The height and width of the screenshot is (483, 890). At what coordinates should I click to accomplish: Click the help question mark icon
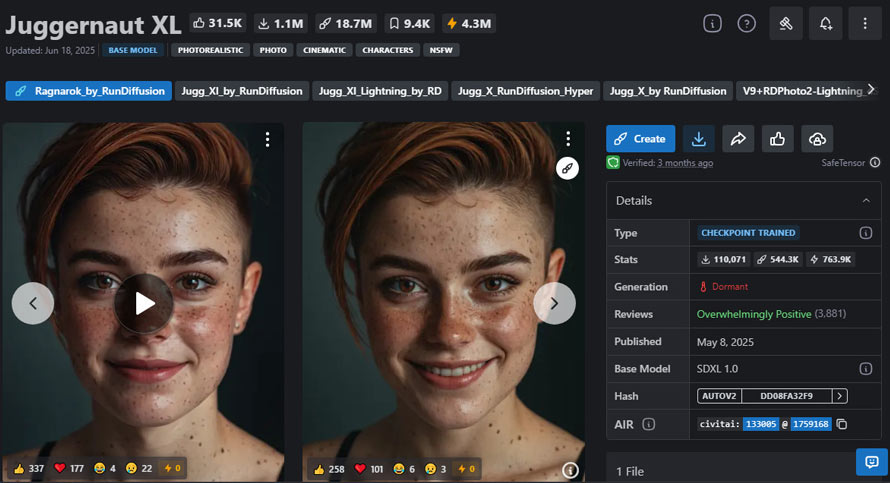746,23
